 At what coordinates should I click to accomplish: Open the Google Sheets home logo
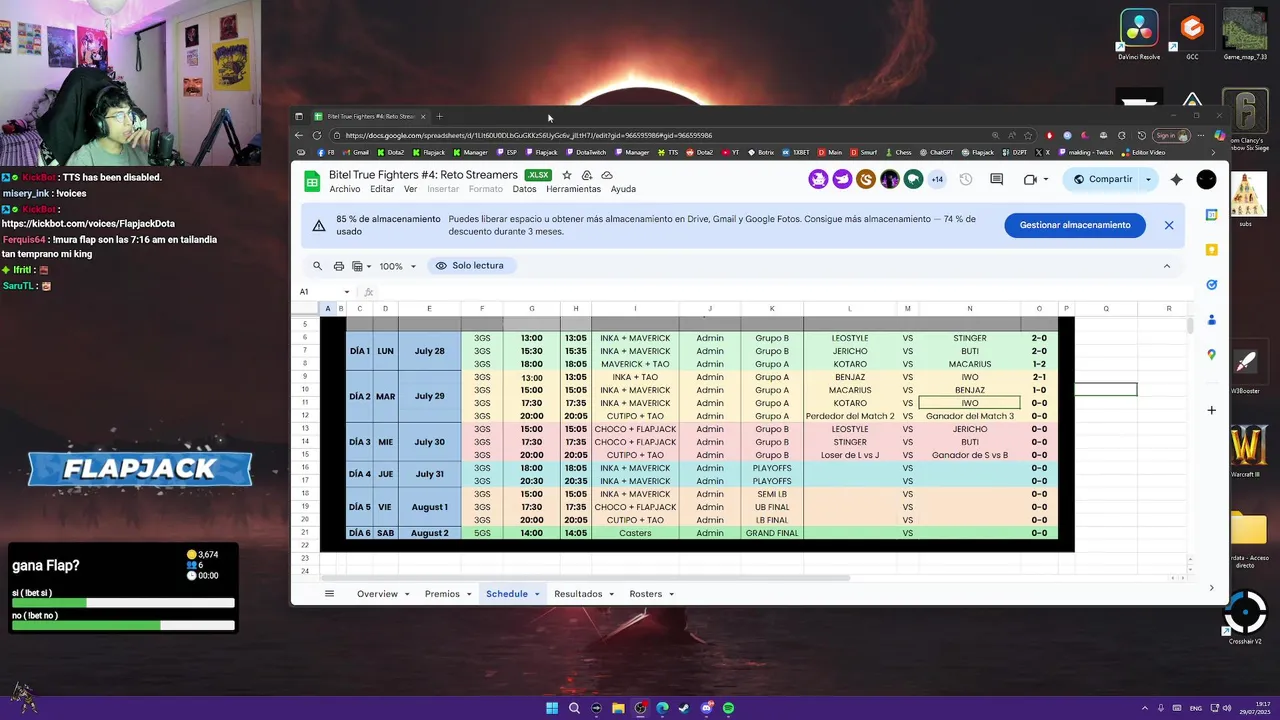pos(312,181)
